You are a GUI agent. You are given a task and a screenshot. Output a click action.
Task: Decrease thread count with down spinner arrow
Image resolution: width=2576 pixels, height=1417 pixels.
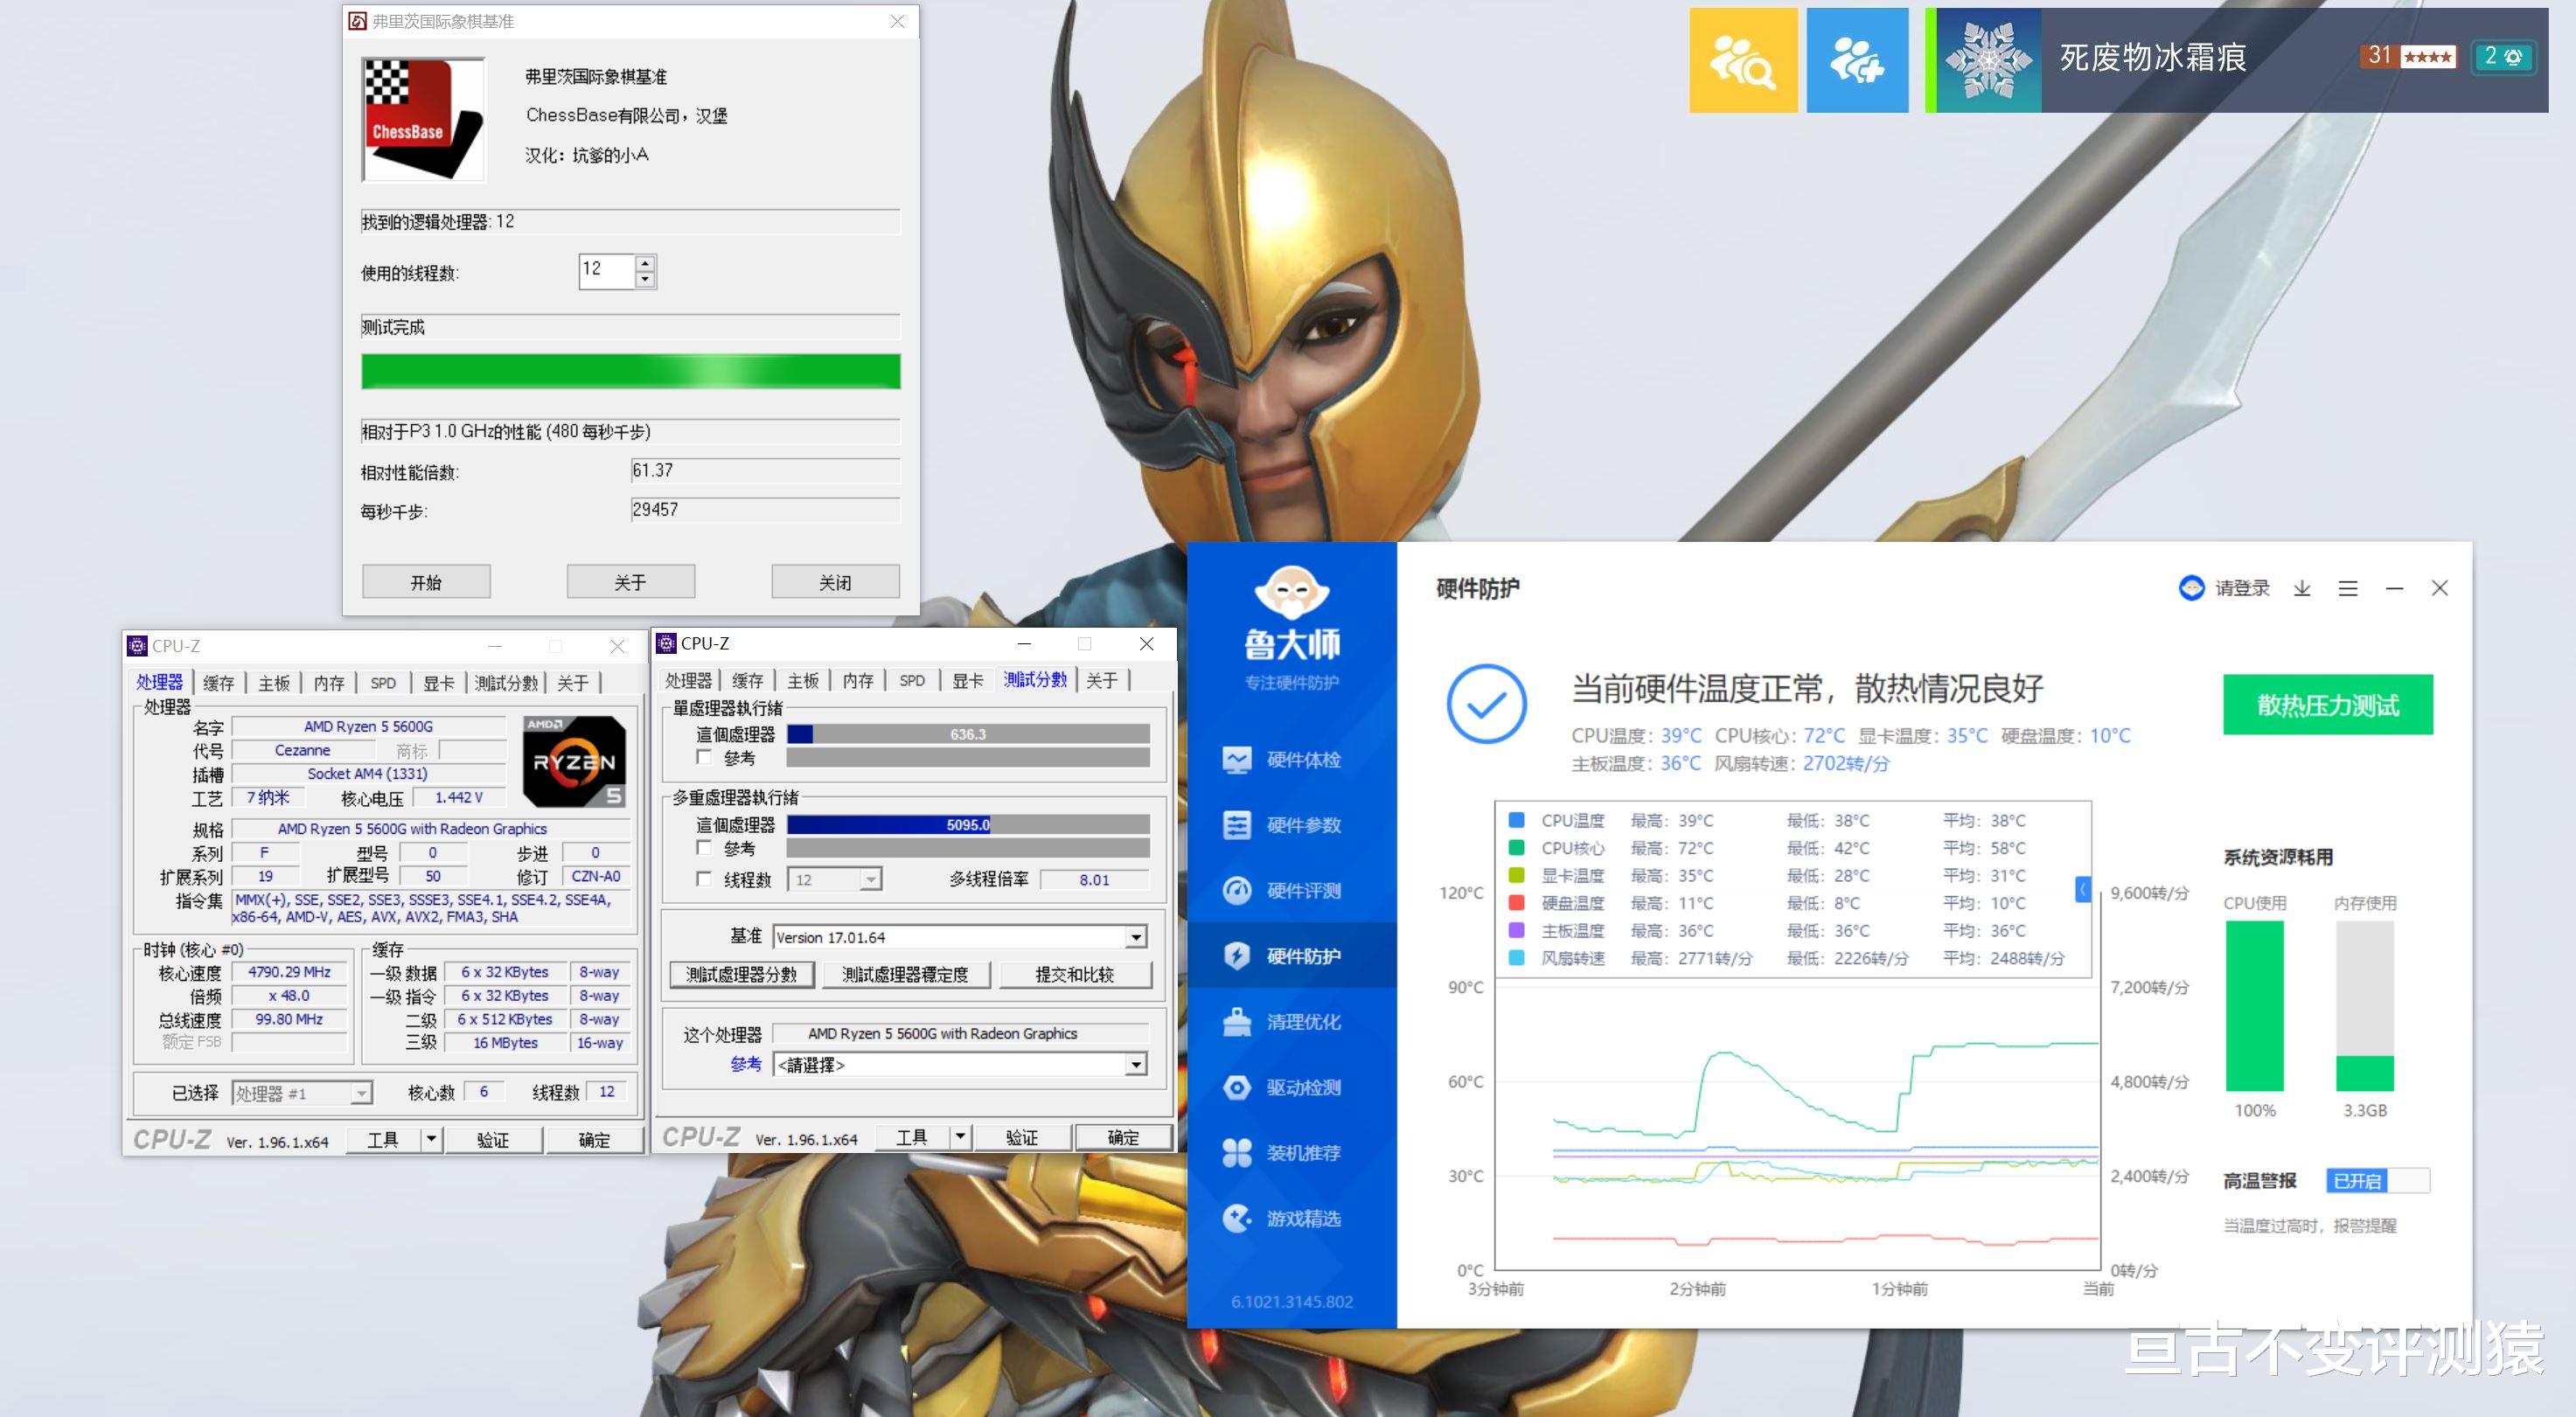(x=646, y=280)
